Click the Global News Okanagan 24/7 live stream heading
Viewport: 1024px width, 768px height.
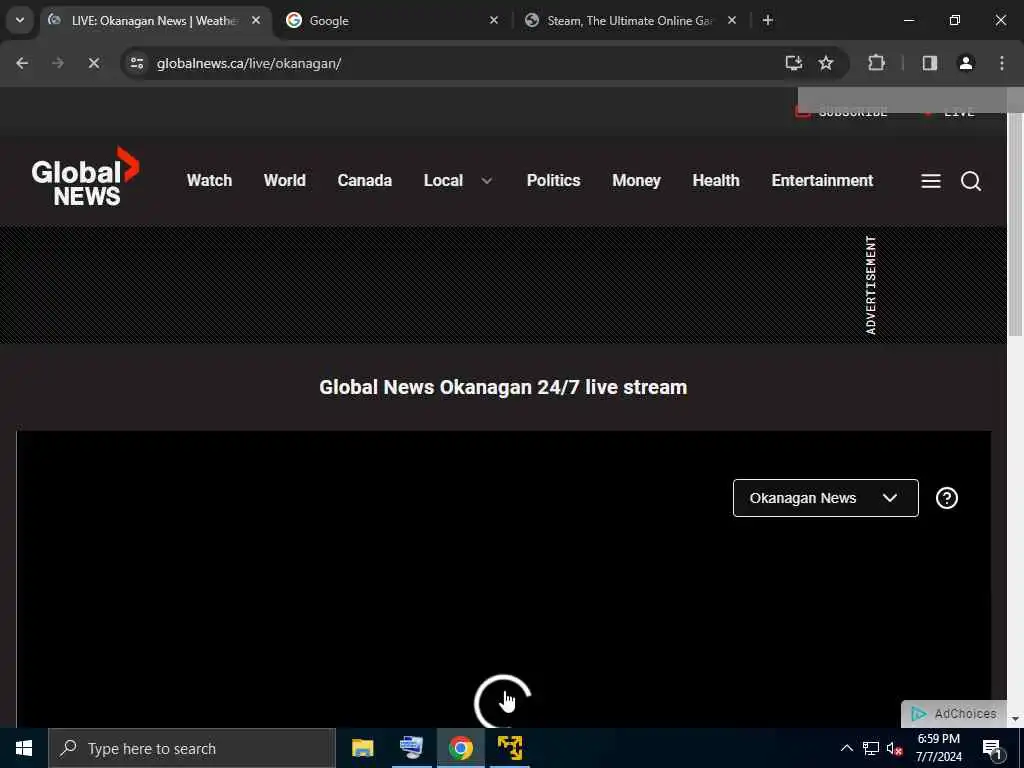pos(503,387)
